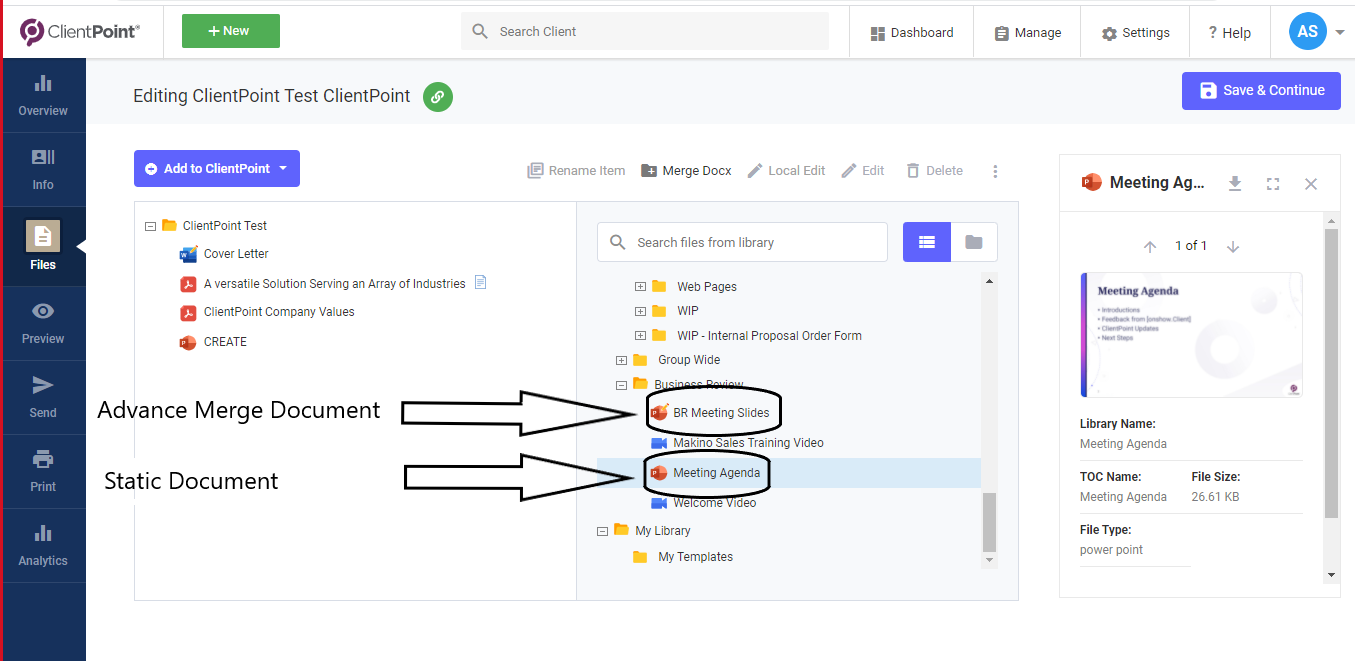Click the preview panel scrollbar thumb
The width and height of the screenshot is (1355, 661).
[x=1331, y=373]
